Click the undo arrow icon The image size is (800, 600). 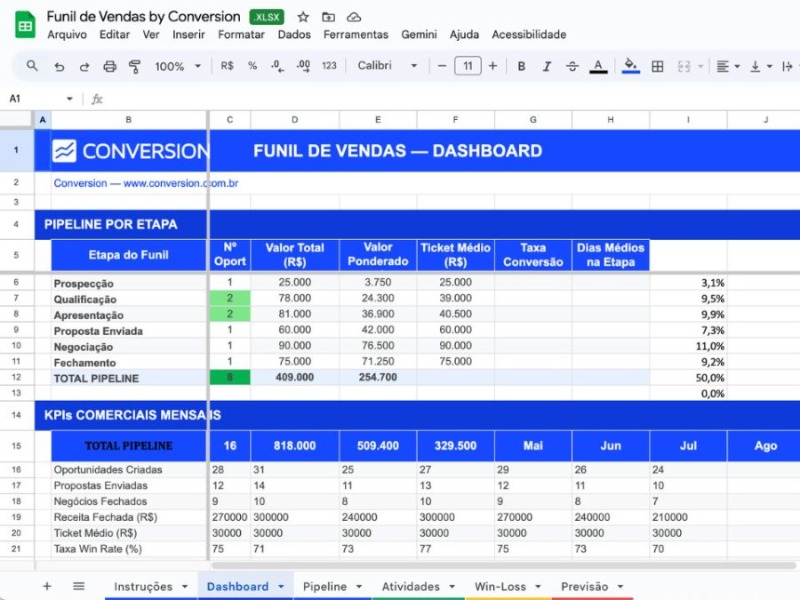59,66
